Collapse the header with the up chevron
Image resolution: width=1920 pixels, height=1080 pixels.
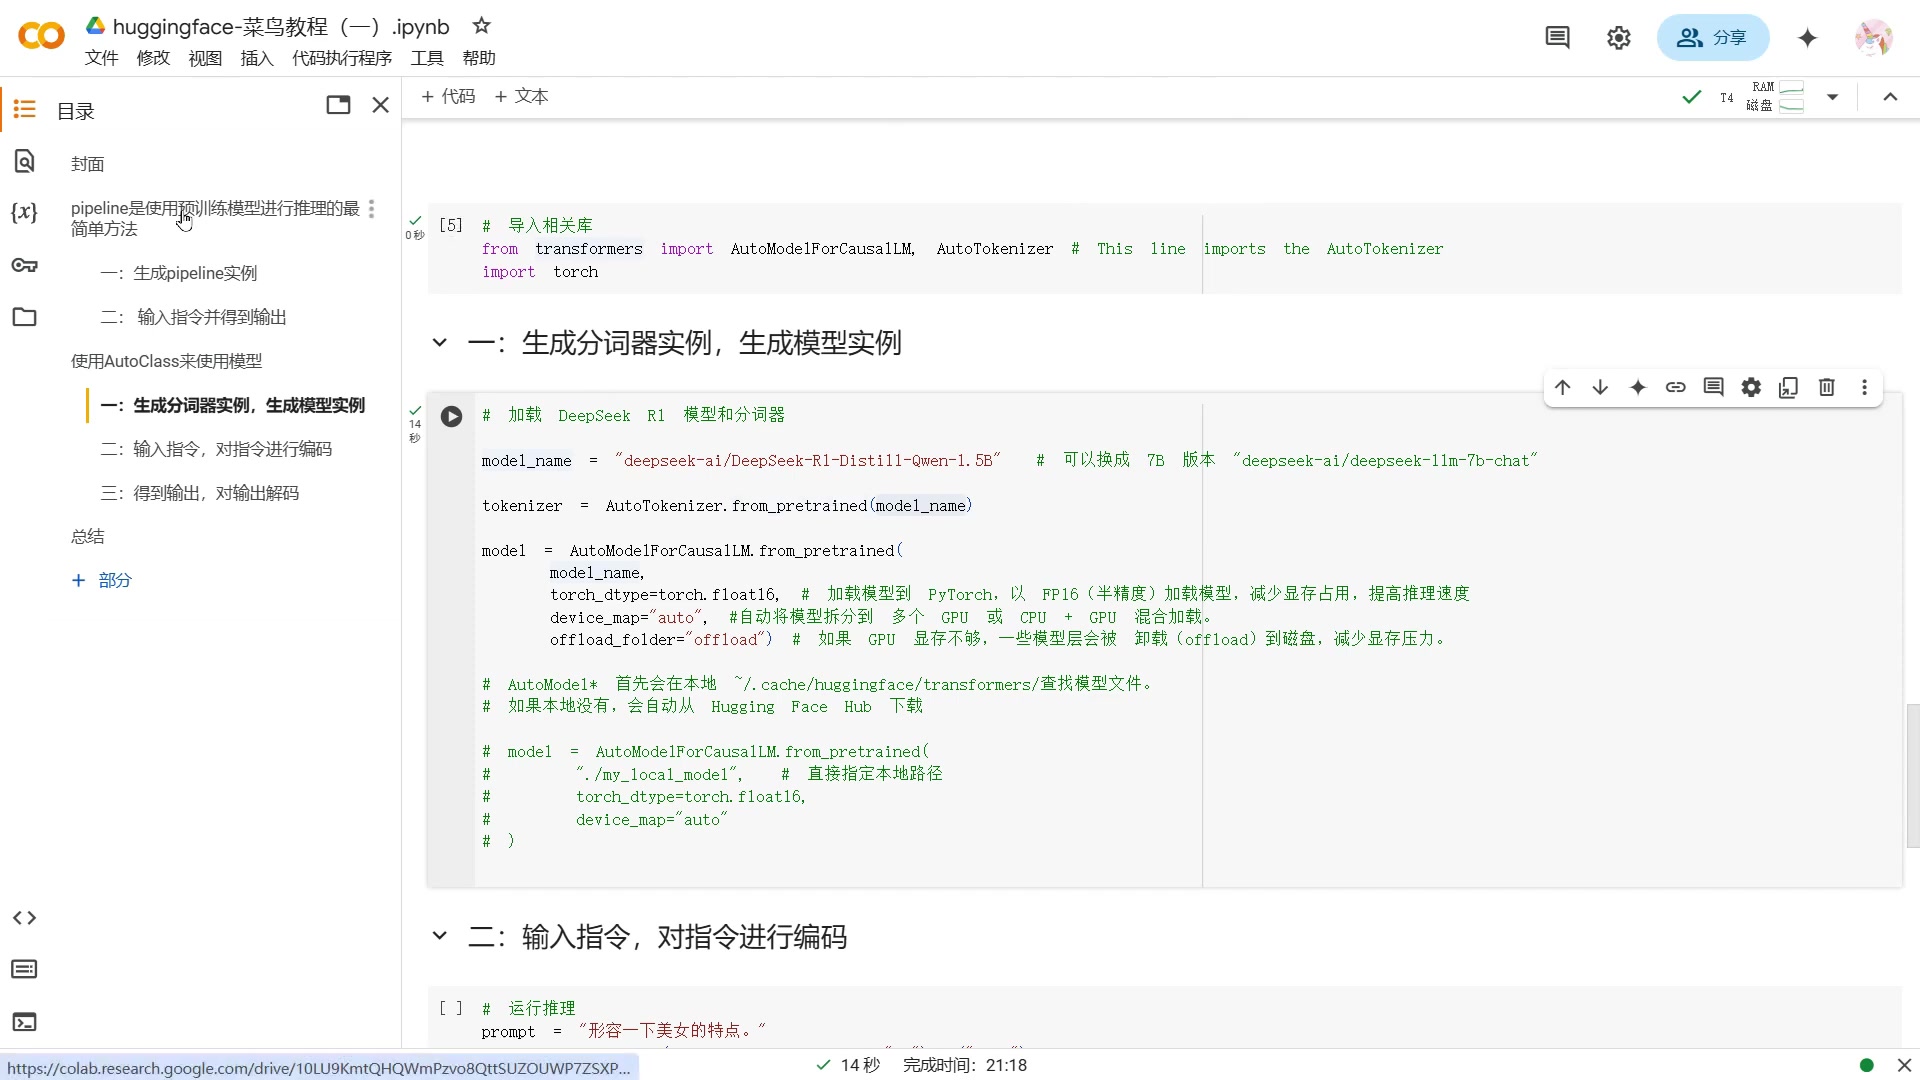(1890, 97)
